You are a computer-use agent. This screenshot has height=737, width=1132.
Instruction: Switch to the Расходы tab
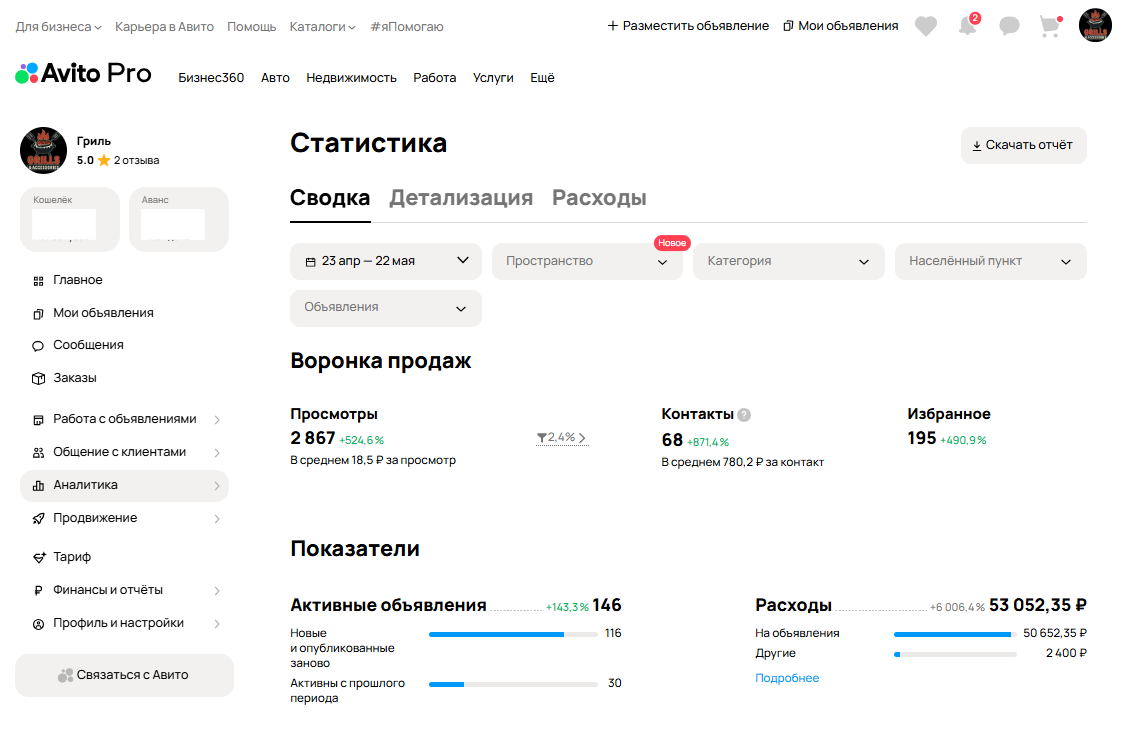(599, 198)
